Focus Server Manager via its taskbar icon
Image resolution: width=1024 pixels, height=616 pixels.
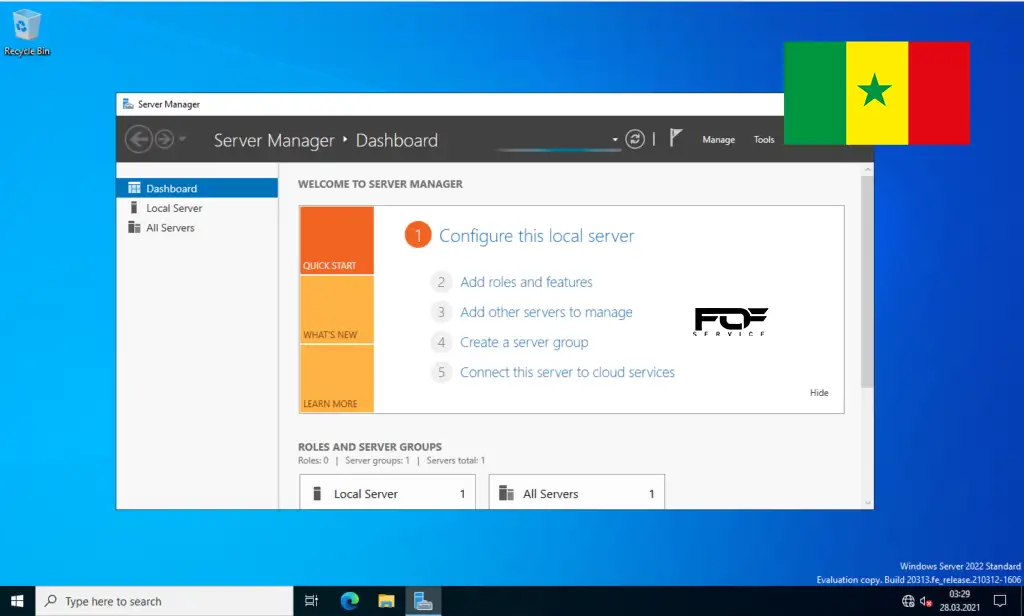(423, 600)
